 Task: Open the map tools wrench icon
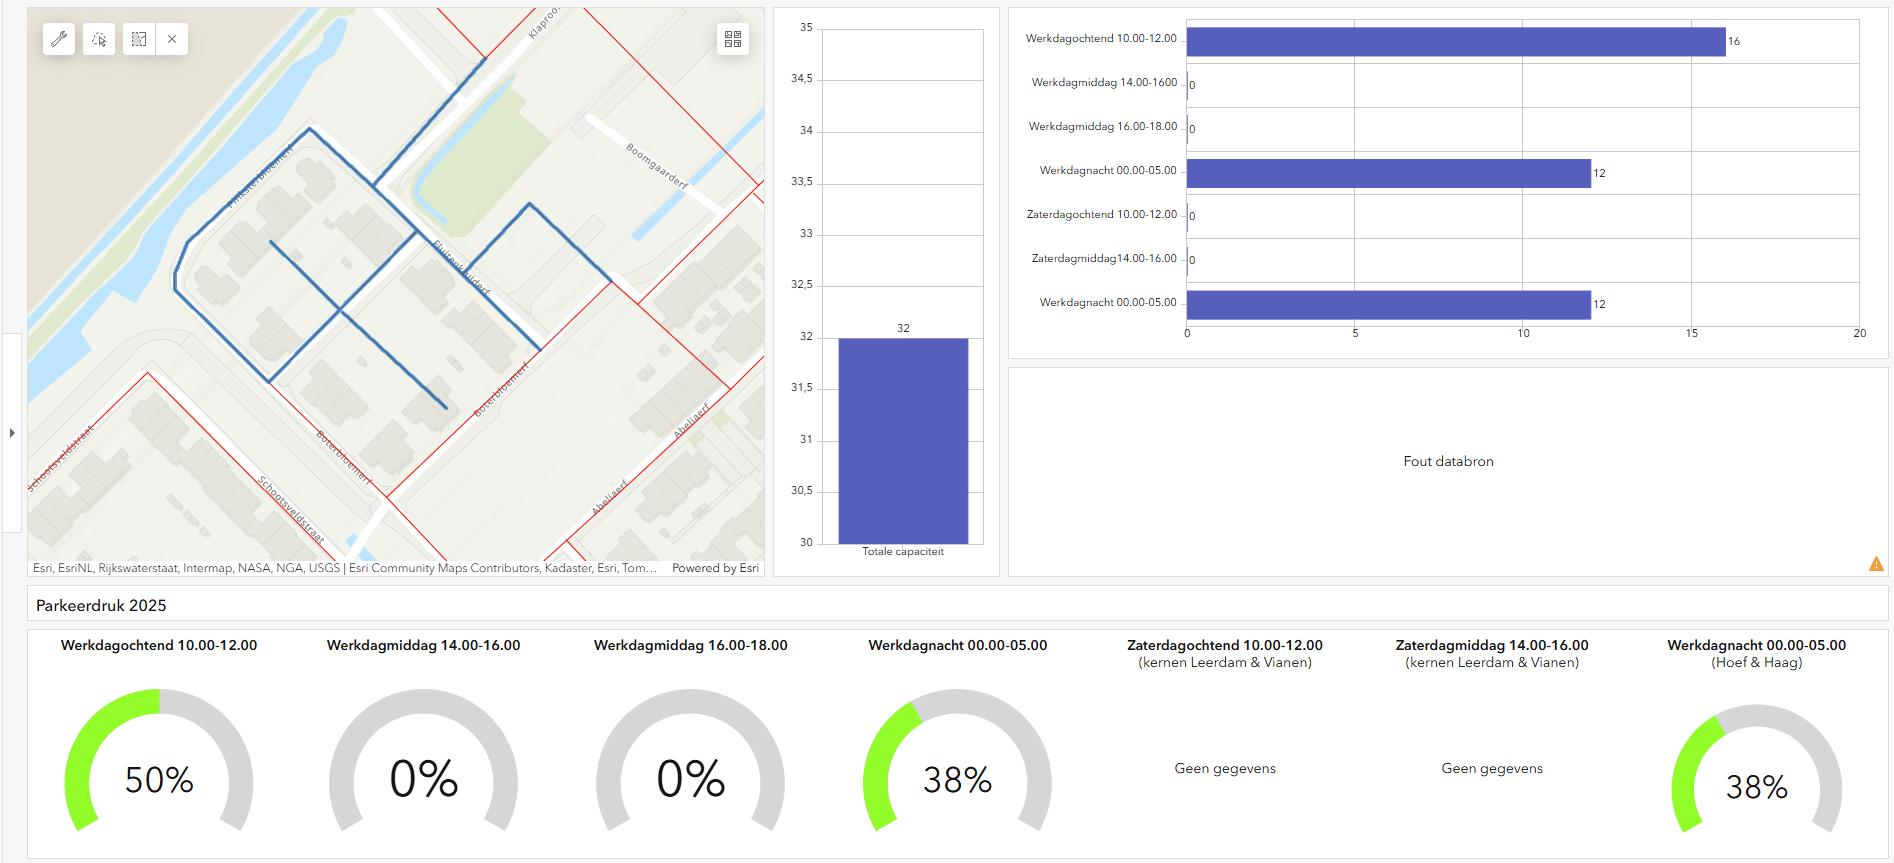point(59,39)
